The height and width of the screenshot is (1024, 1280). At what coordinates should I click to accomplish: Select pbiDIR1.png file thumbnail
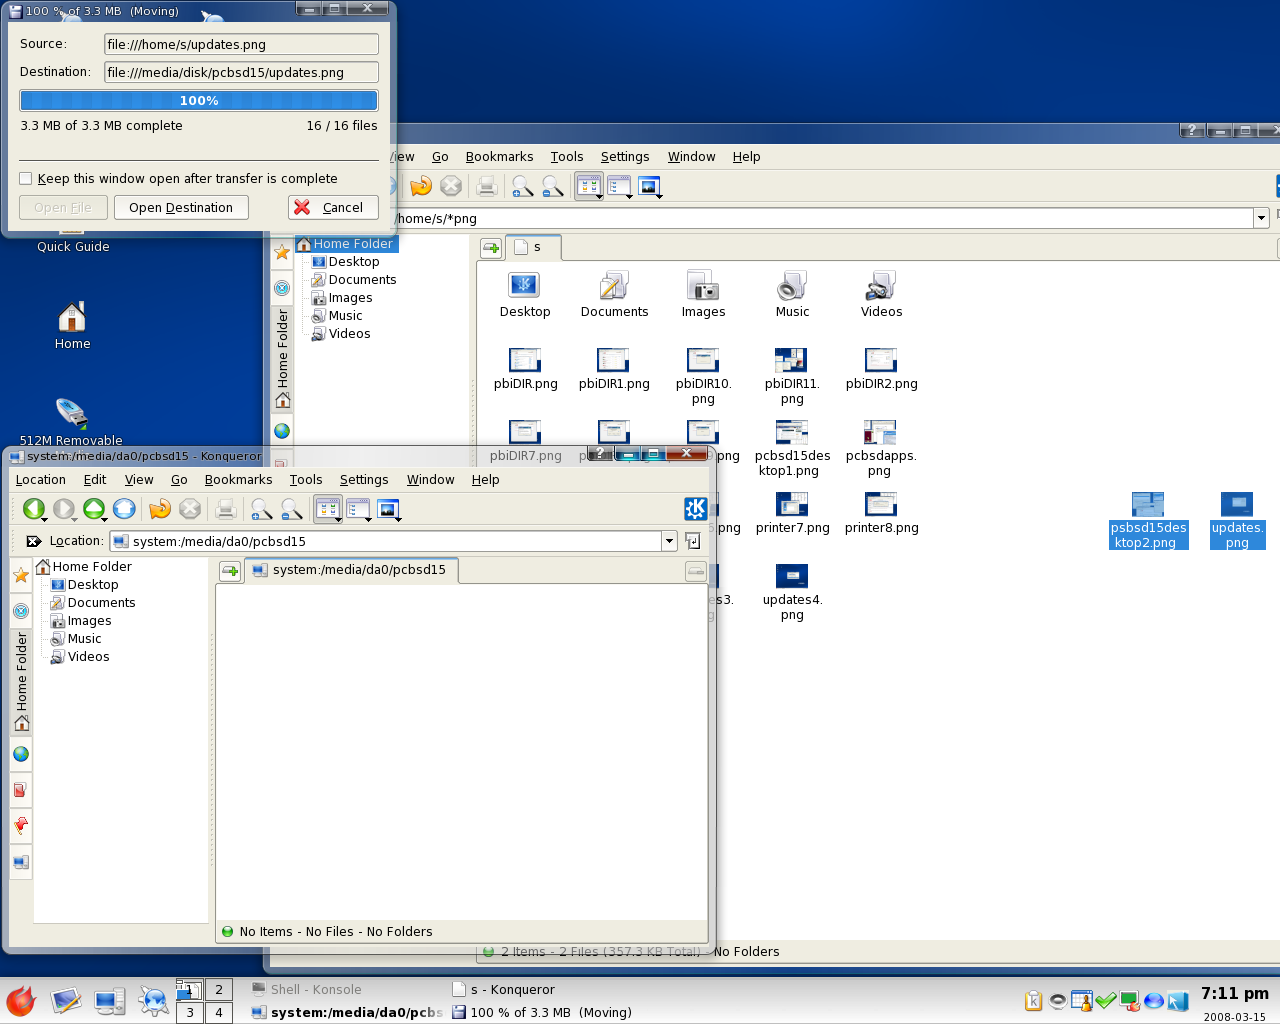[614, 369]
